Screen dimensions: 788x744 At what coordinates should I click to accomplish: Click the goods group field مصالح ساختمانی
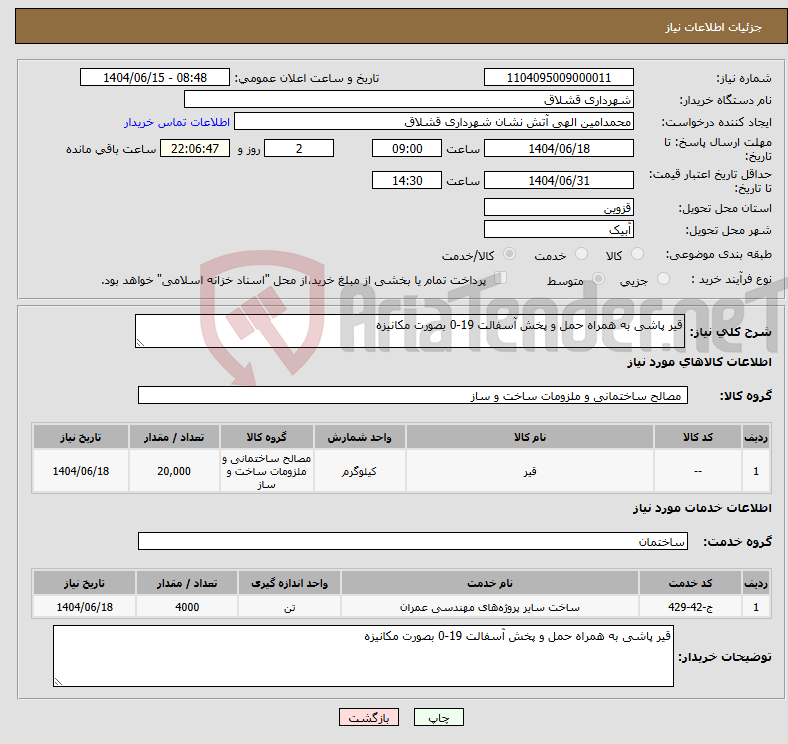(x=413, y=395)
